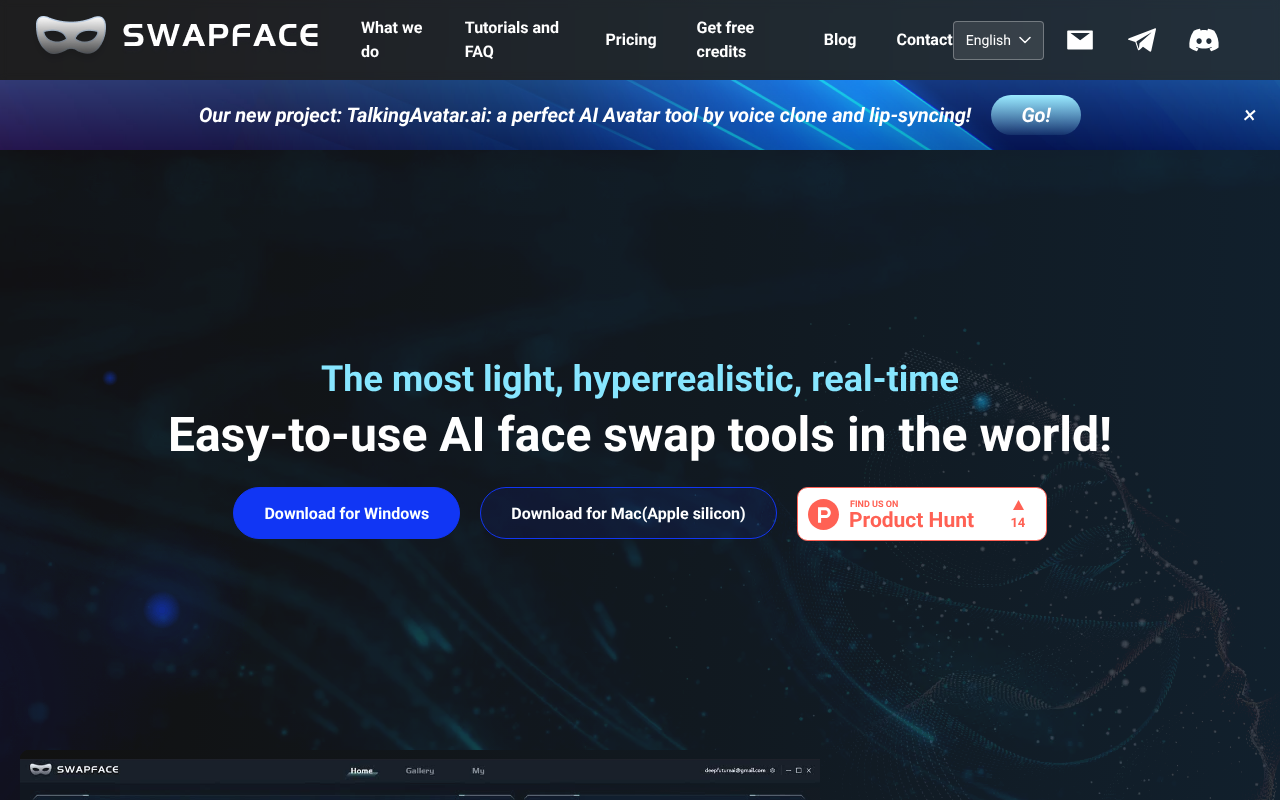
Task: Select Gallery tab in app preview
Action: pos(420,770)
